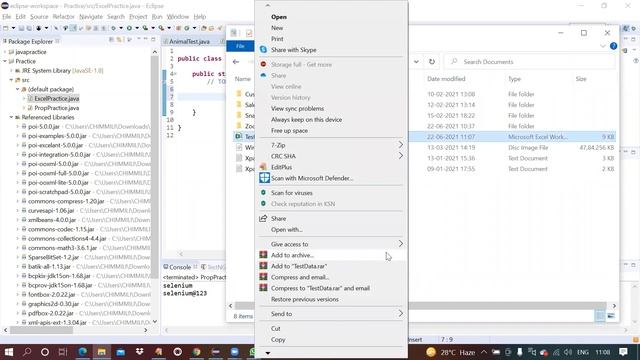The image size is (640, 360).
Task: Select New in the context menu
Action: coord(277,28)
